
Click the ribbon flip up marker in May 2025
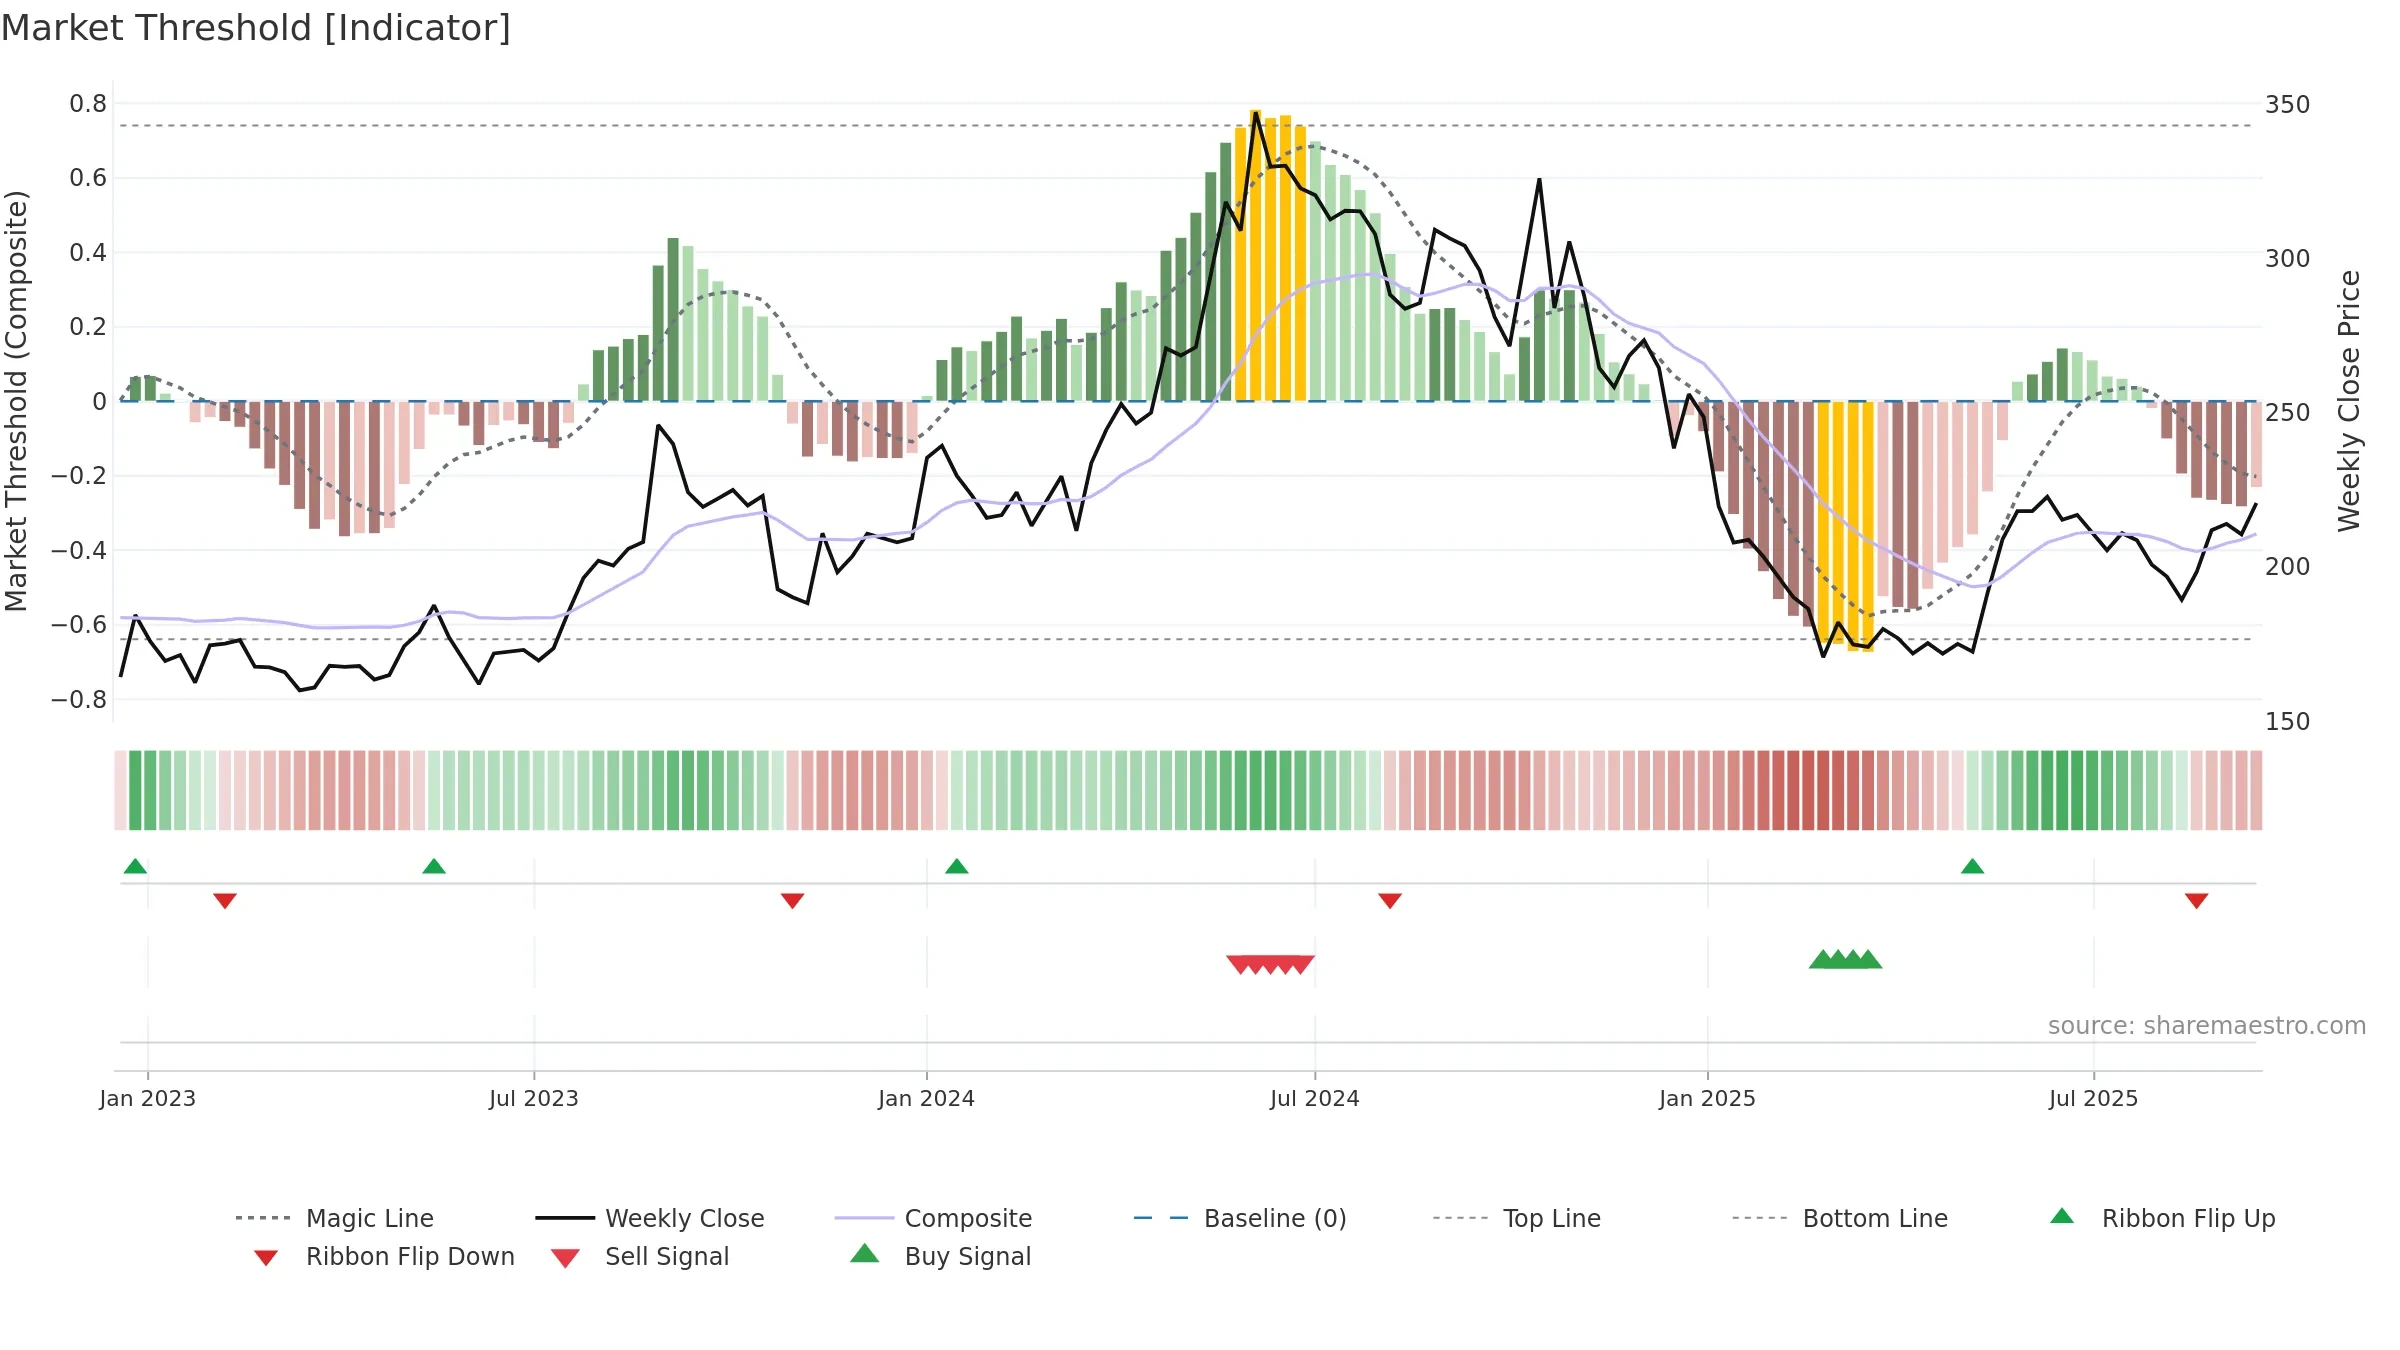(1973, 866)
